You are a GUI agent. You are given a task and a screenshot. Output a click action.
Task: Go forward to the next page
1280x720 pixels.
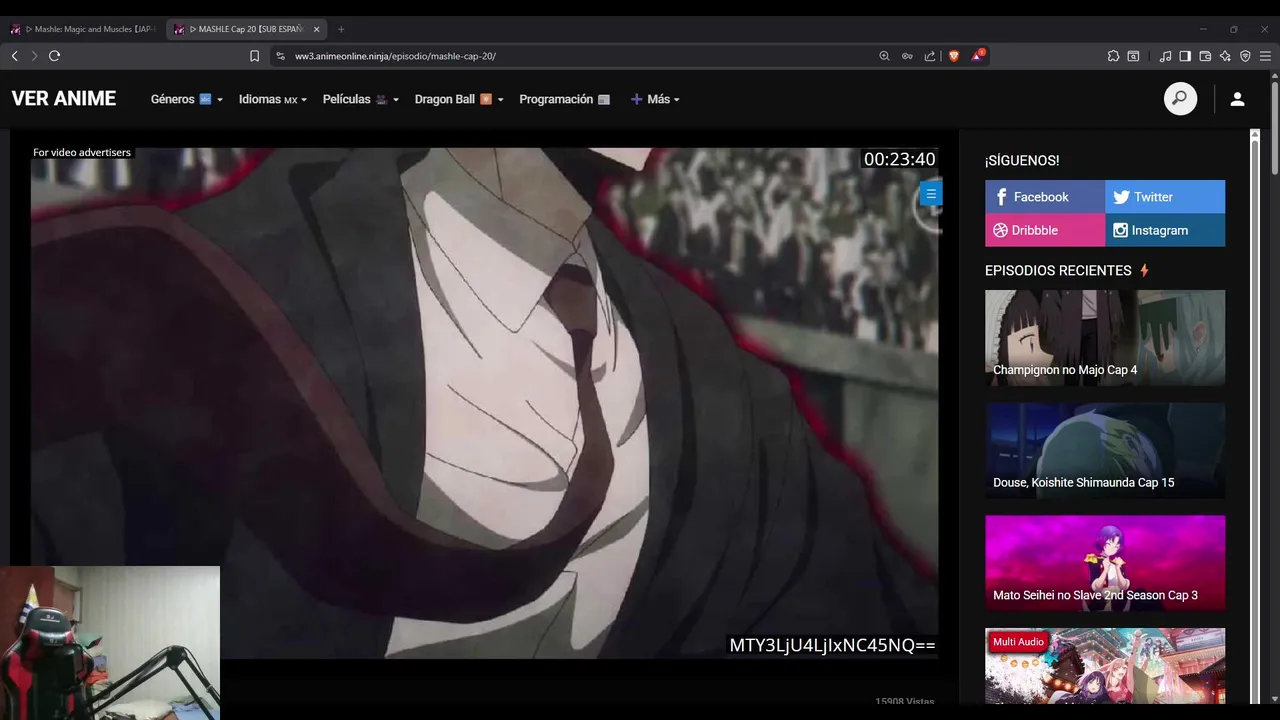click(34, 56)
